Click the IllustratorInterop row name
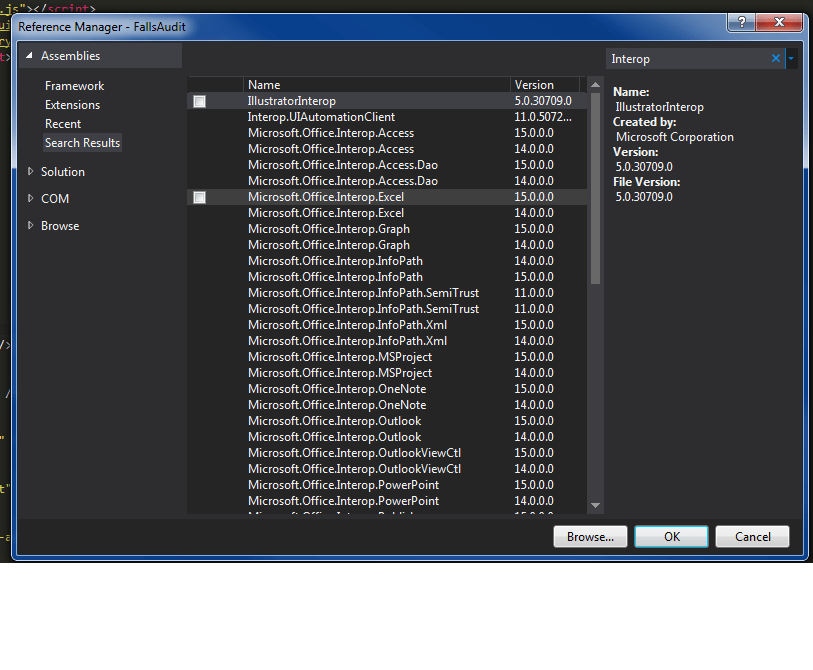Image resolution: width=813 pixels, height=670 pixels. [x=291, y=101]
